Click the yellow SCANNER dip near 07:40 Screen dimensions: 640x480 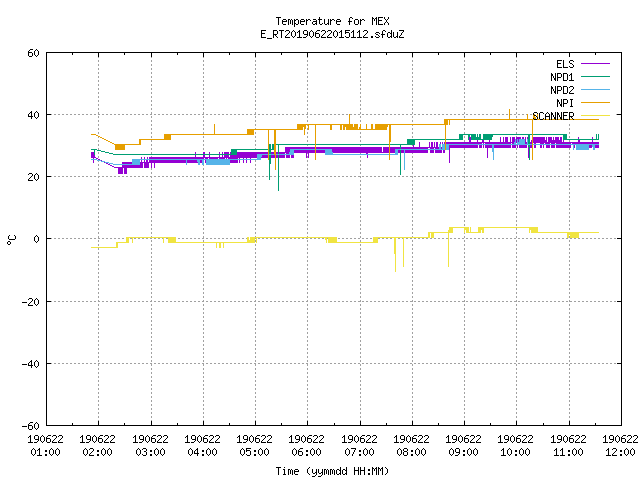coord(395,255)
